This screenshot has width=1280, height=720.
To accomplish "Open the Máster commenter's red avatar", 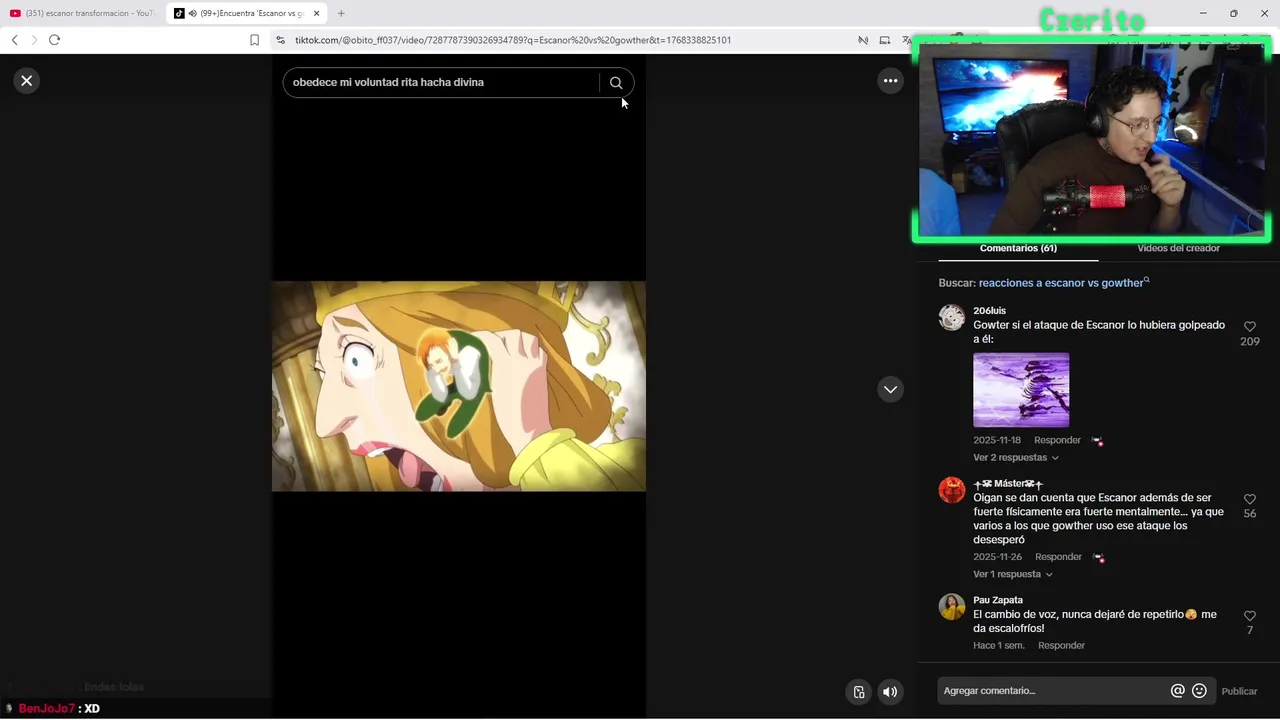I will point(952,490).
